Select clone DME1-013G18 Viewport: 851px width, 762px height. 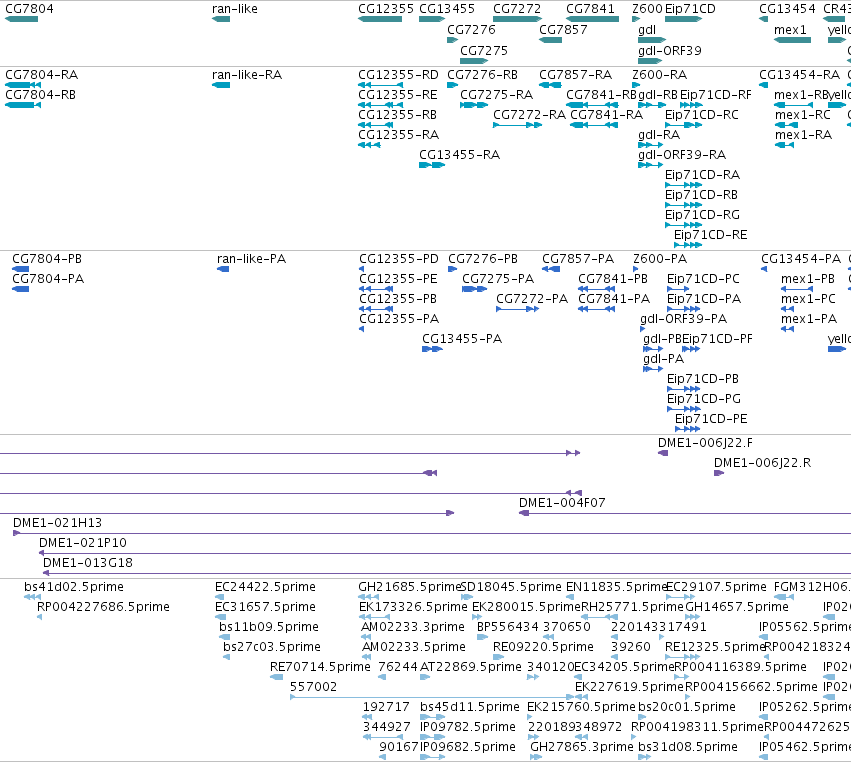point(87,563)
